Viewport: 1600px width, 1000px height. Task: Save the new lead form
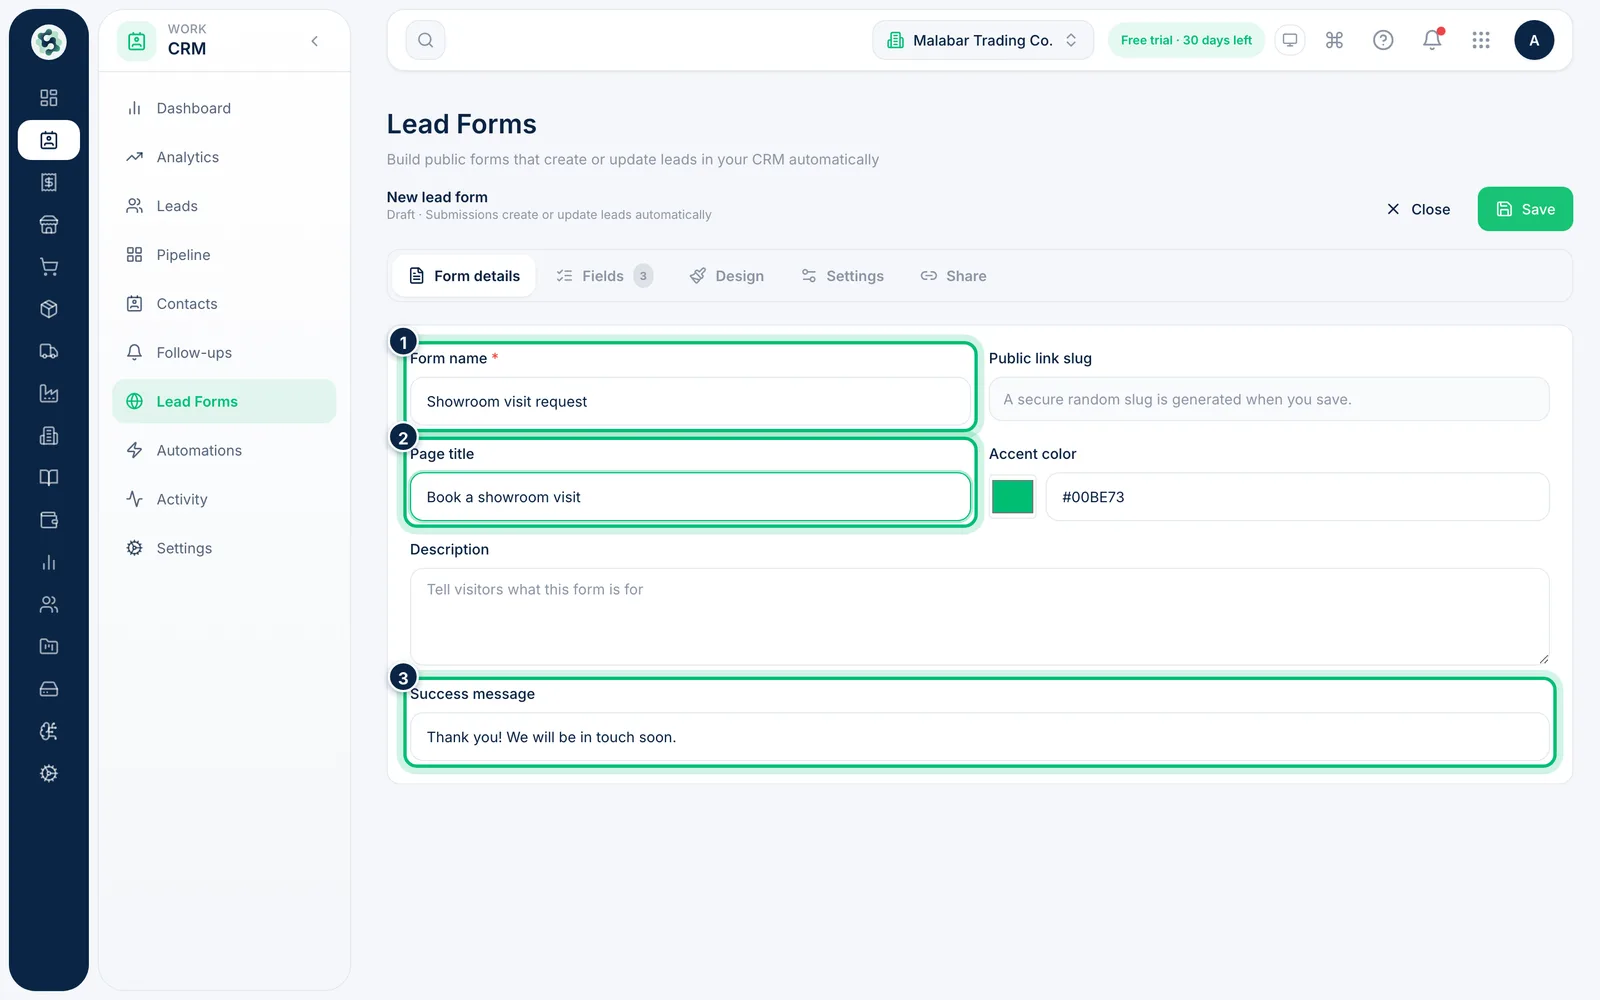point(1525,209)
